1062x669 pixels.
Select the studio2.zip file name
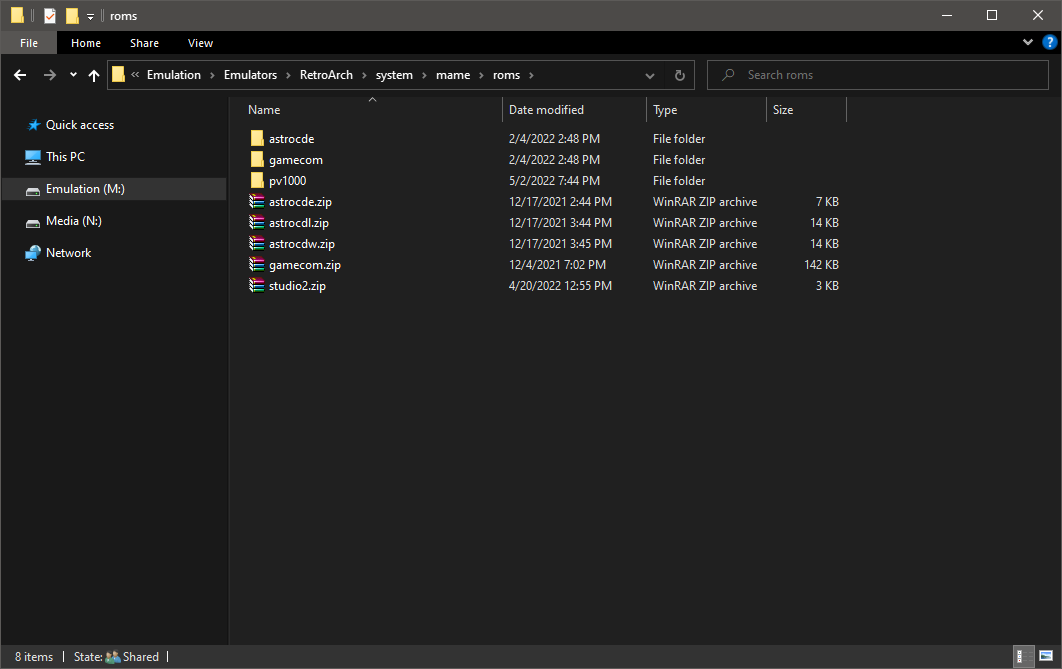click(x=297, y=286)
